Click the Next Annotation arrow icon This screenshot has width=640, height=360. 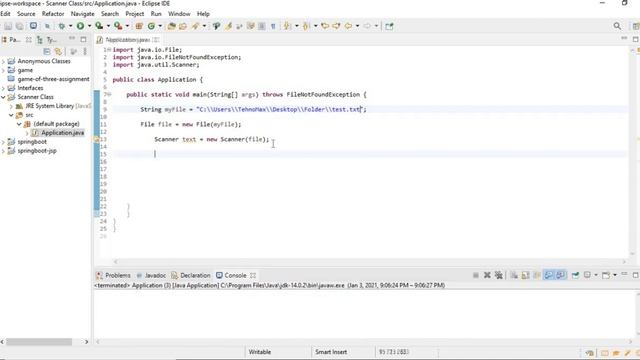(x=287, y=26)
